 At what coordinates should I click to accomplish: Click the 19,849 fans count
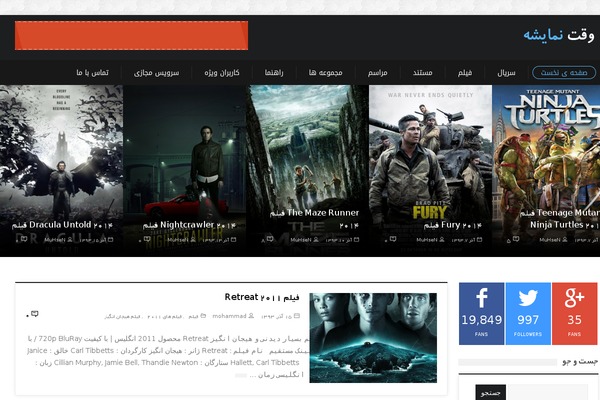tap(481, 320)
